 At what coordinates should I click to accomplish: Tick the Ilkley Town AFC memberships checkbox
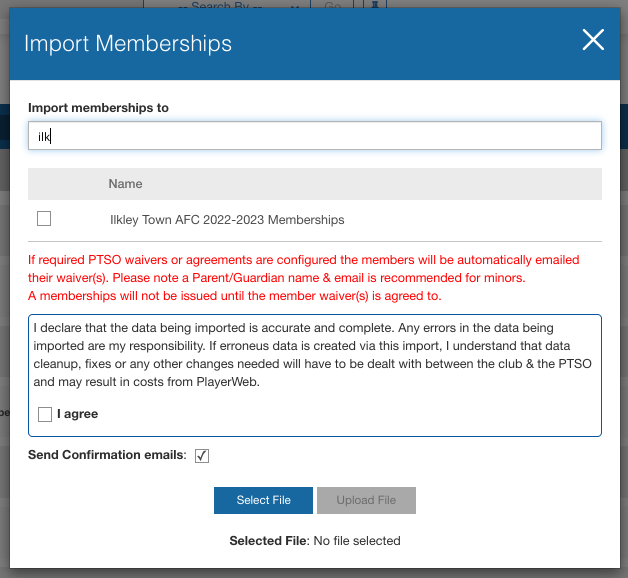point(44,219)
